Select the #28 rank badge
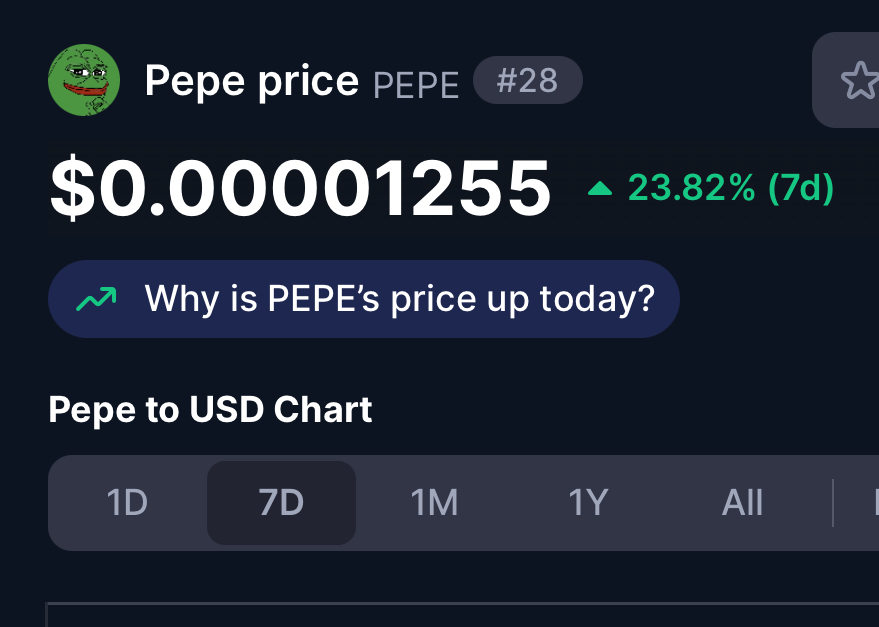The width and height of the screenshot is (879, 627). (x=528, y=80)
